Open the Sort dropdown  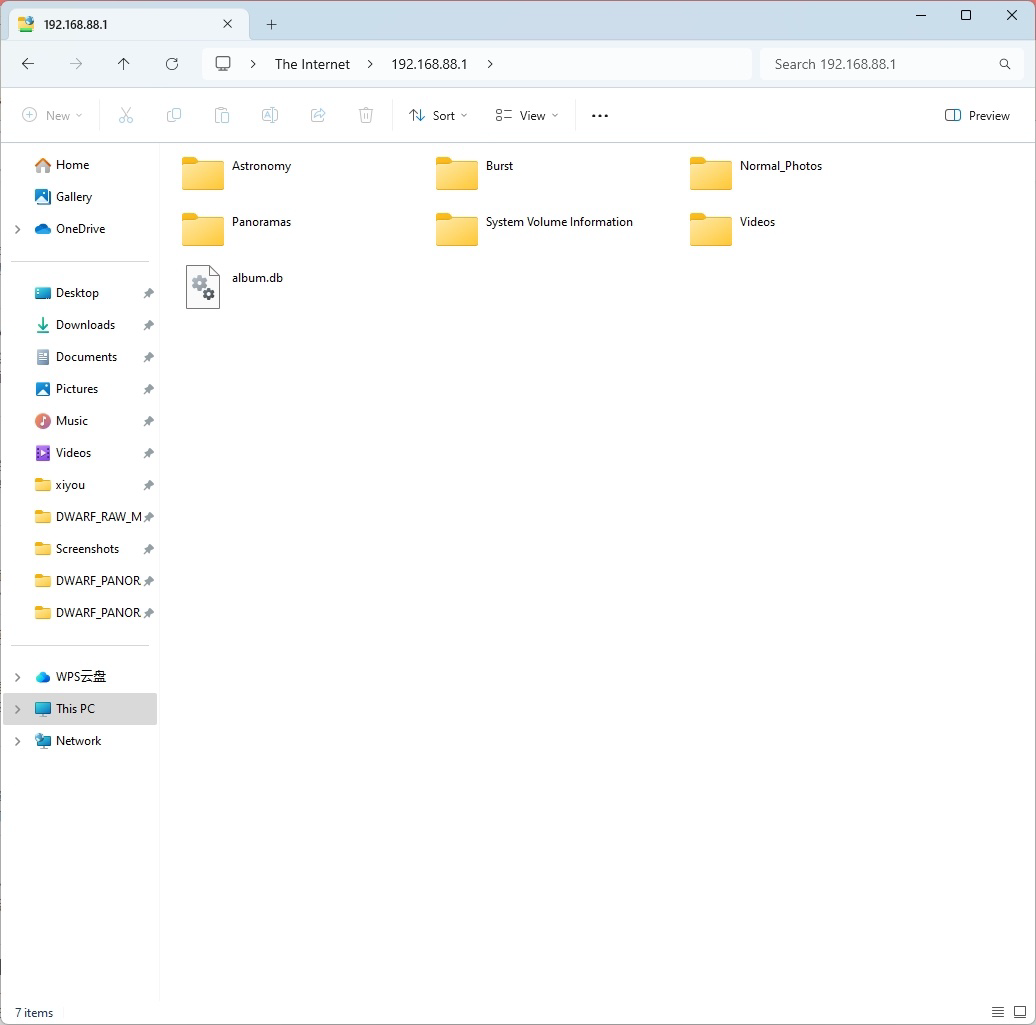(437, 115)
